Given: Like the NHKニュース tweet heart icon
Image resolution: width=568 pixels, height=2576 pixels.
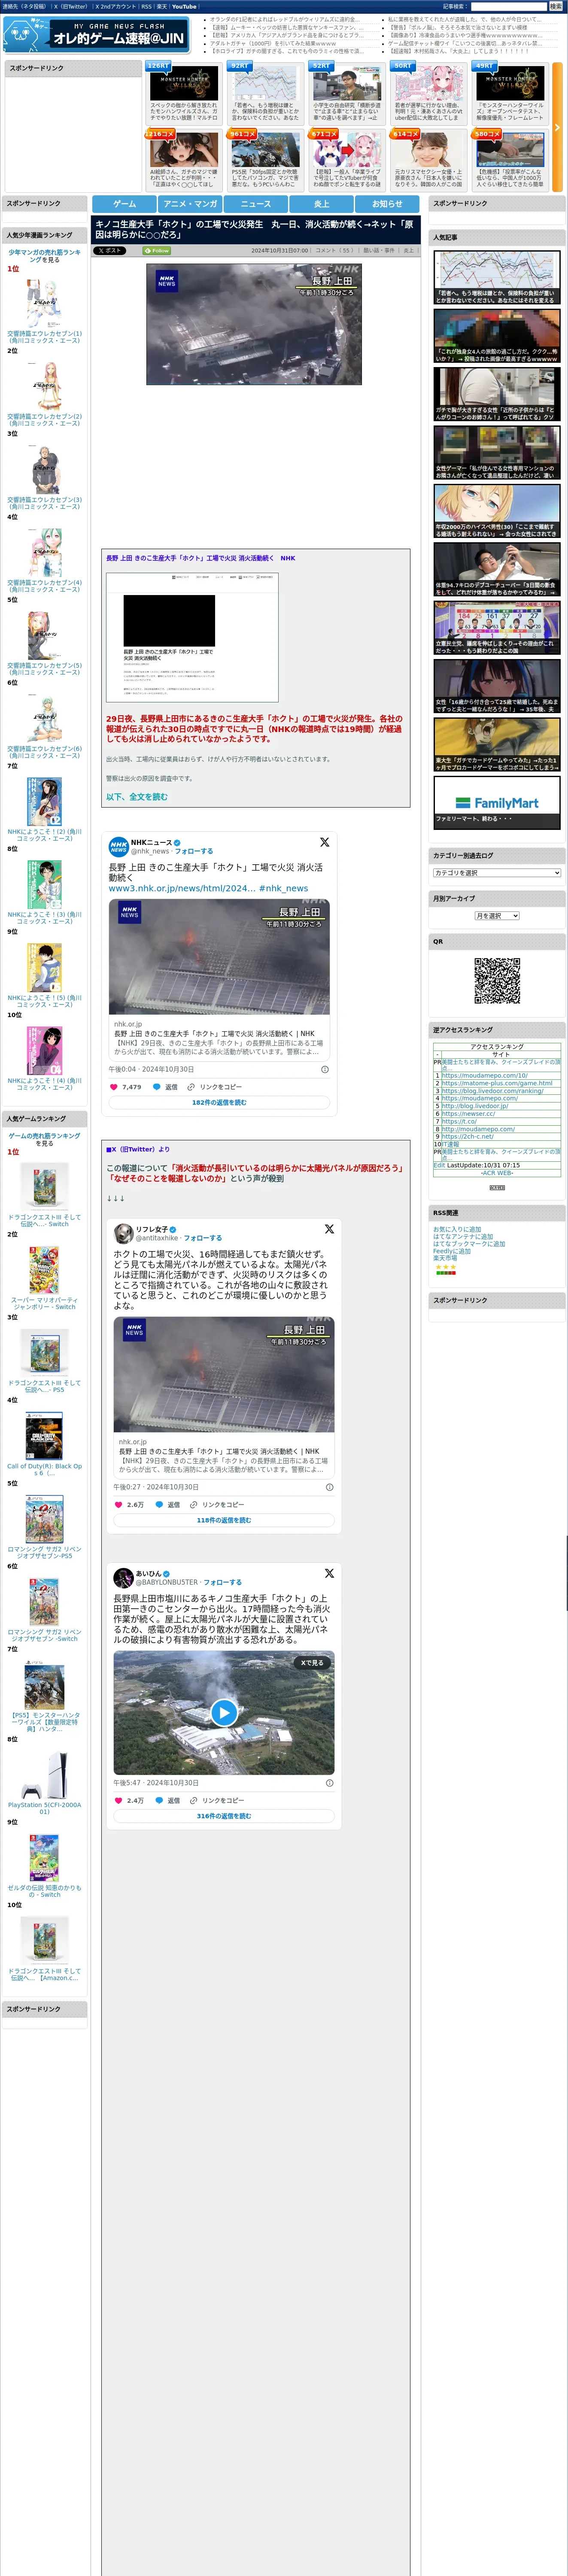Looking at the screenshot, I should tap(114, 1086).
